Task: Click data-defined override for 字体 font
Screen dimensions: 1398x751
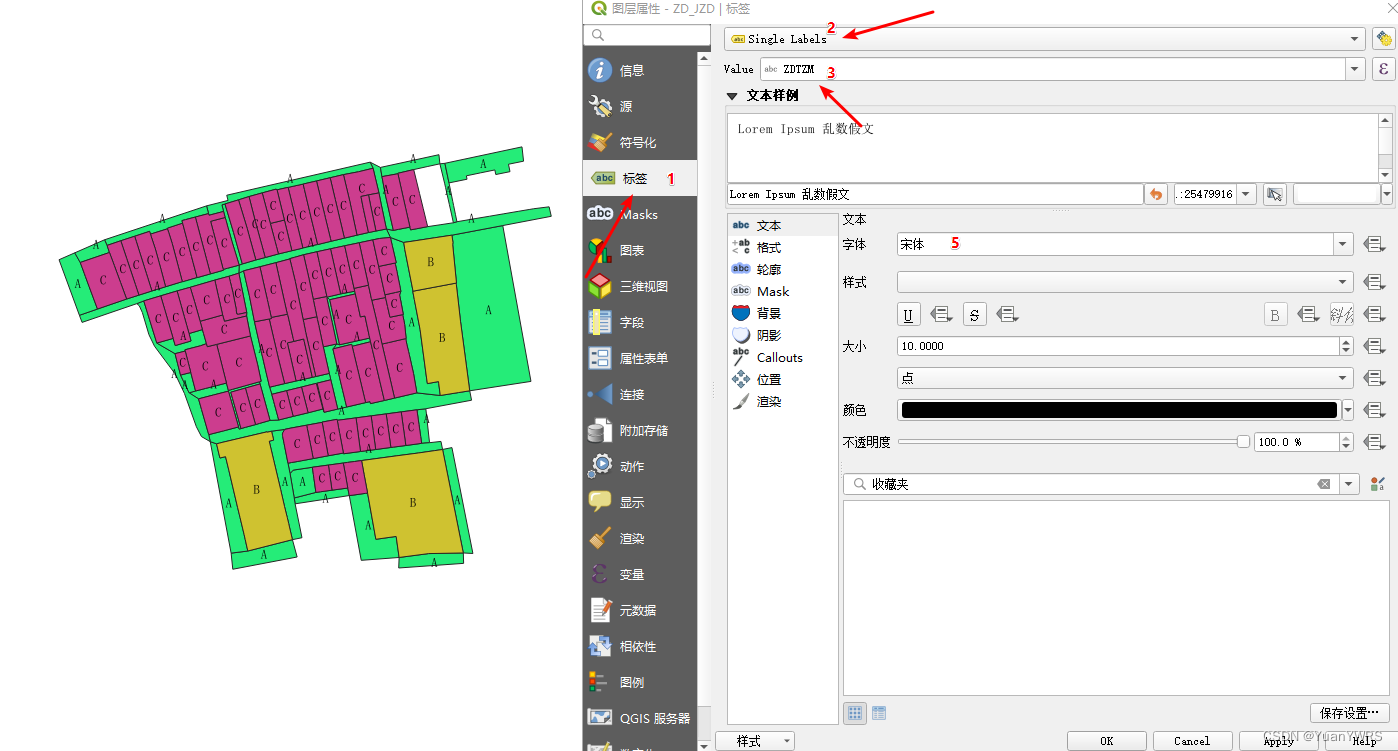Action: [1374, 244]
